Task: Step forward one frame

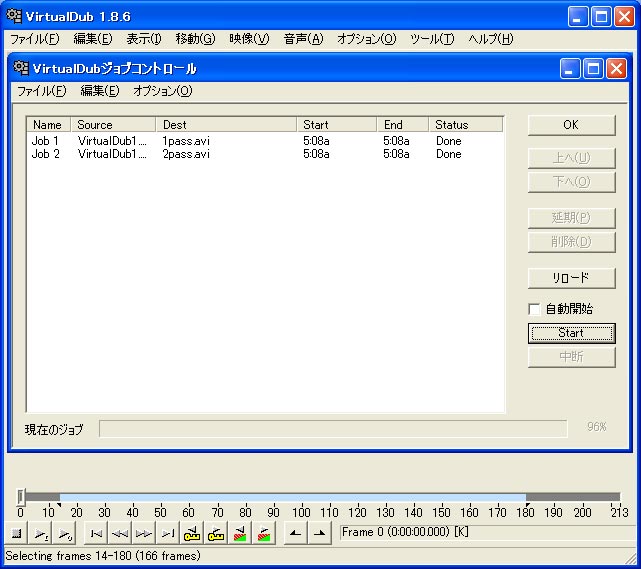Action: pyautogui.click(x=144, y=533)
